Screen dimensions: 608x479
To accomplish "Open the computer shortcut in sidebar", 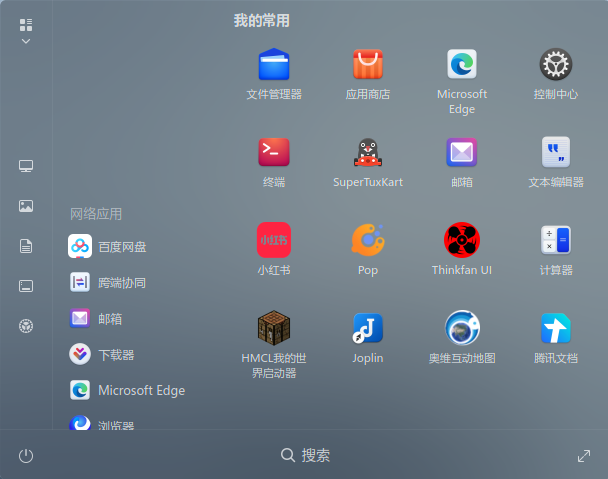I will (x=26, y=166).
